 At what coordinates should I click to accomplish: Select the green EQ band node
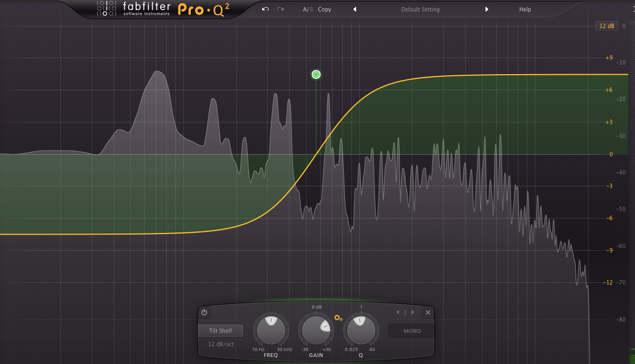click(316, 75)
